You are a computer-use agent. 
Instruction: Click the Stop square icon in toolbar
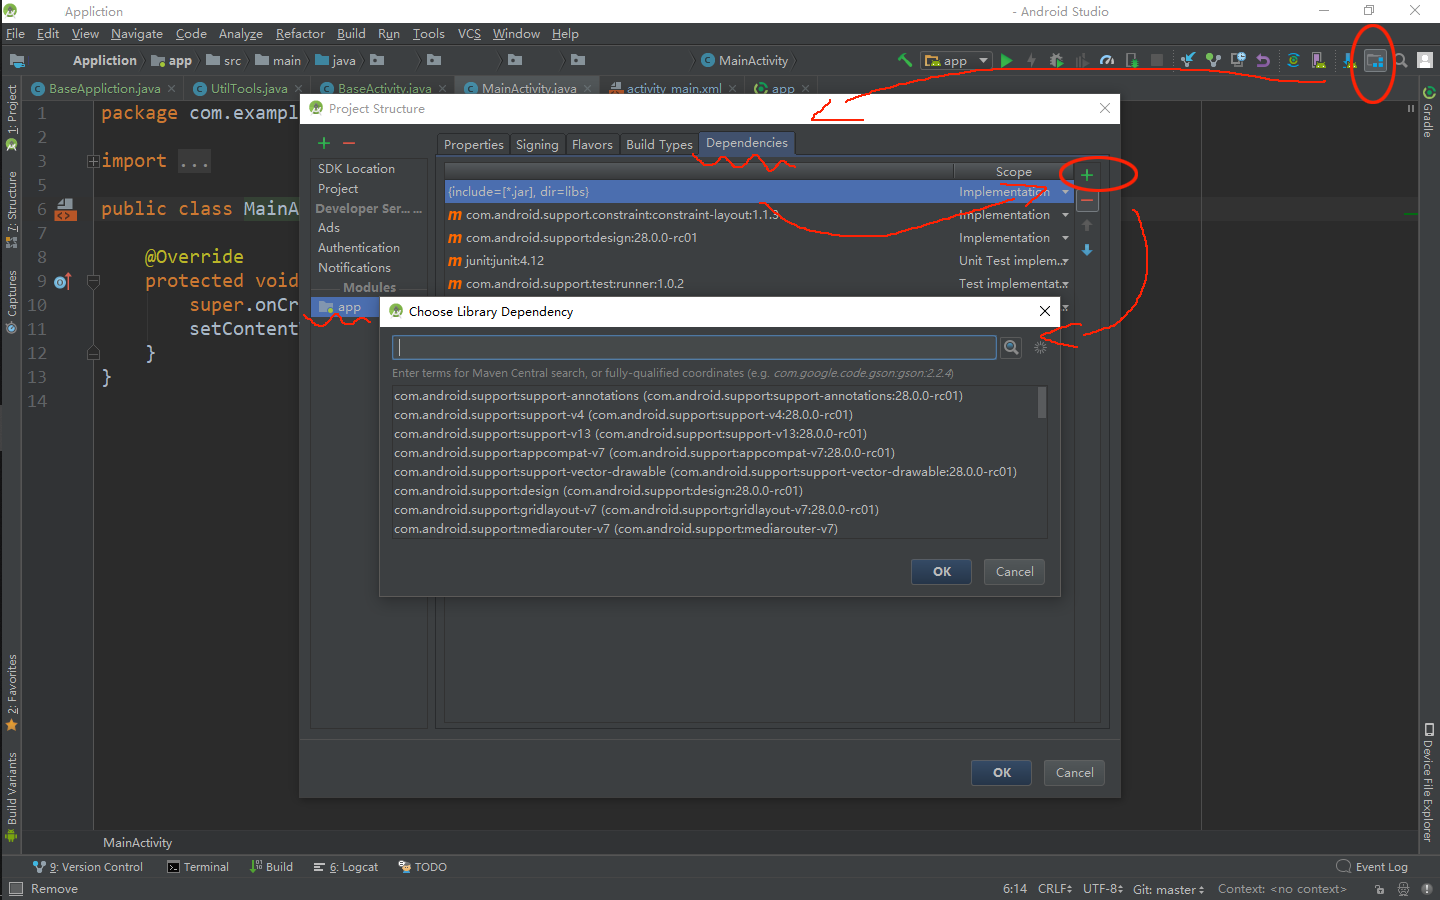1157,60
